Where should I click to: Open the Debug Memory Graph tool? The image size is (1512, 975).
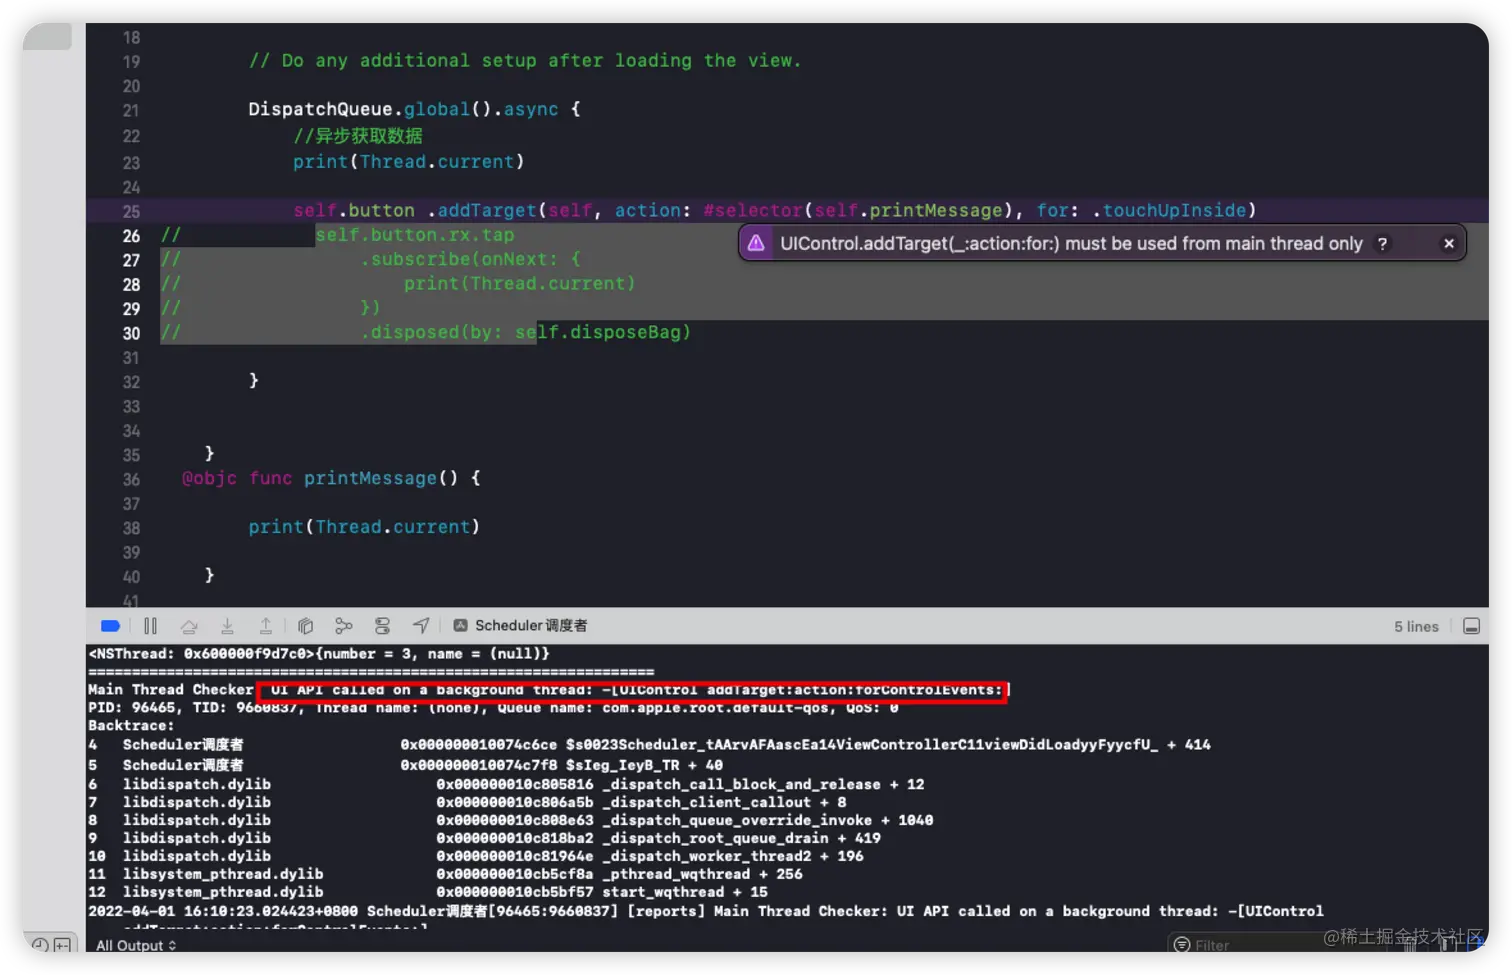click(x=344, y=626)
